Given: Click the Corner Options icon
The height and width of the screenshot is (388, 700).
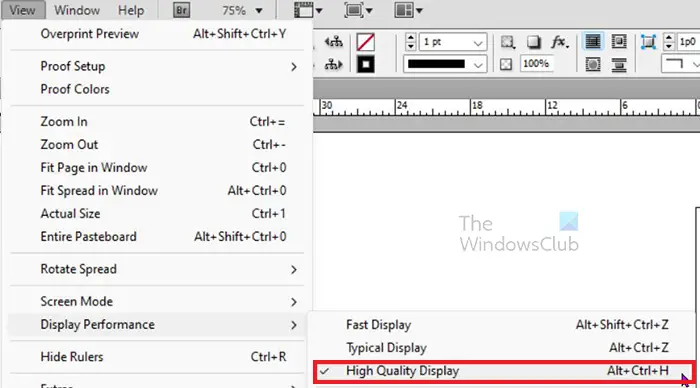Looking at the screenshot, I should (x=648, y=42).
